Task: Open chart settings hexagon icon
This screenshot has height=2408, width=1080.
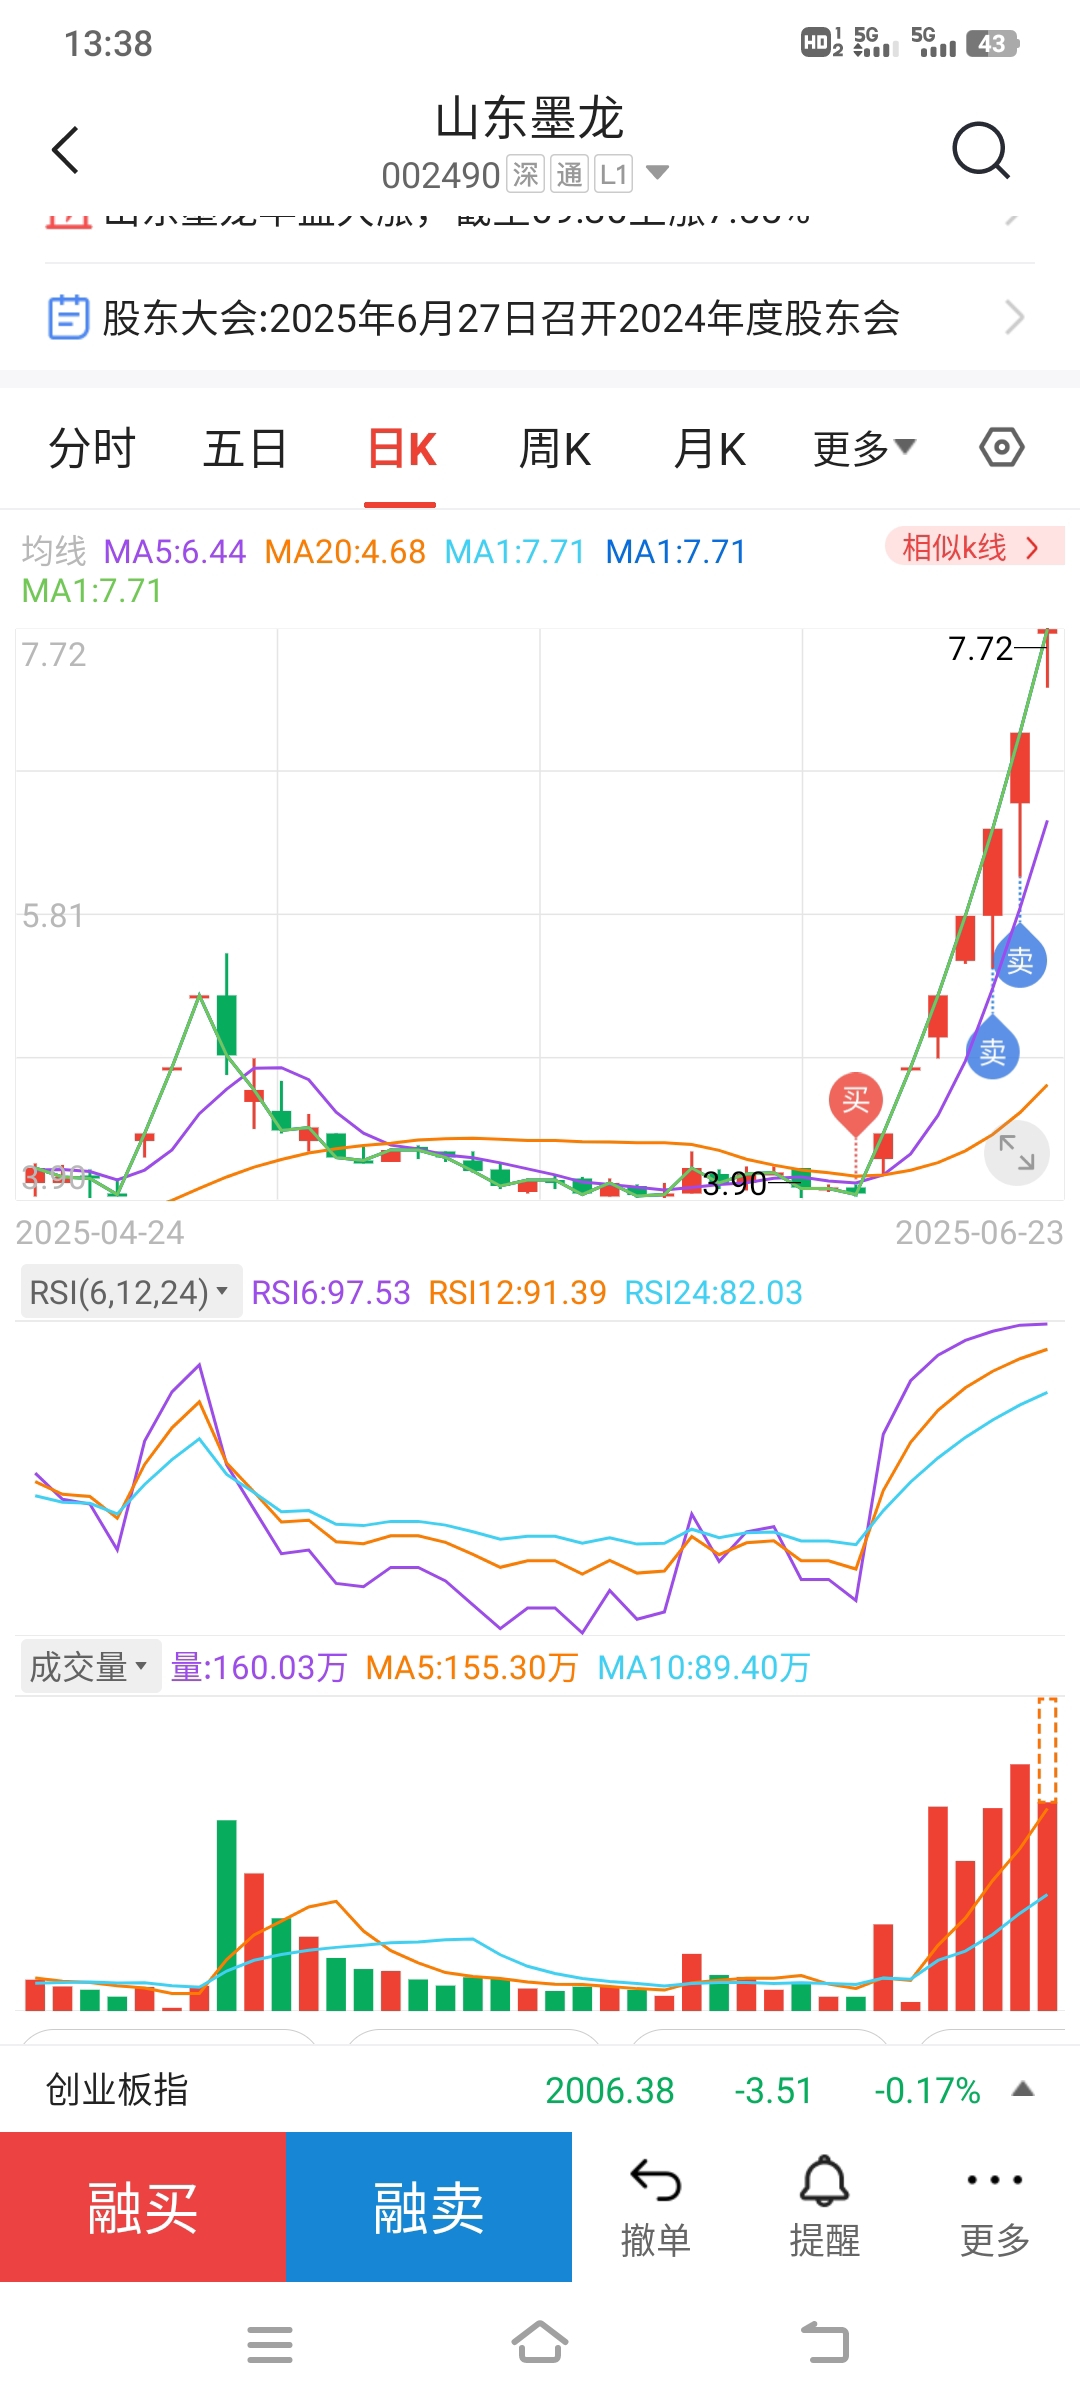Action: 1001,447
